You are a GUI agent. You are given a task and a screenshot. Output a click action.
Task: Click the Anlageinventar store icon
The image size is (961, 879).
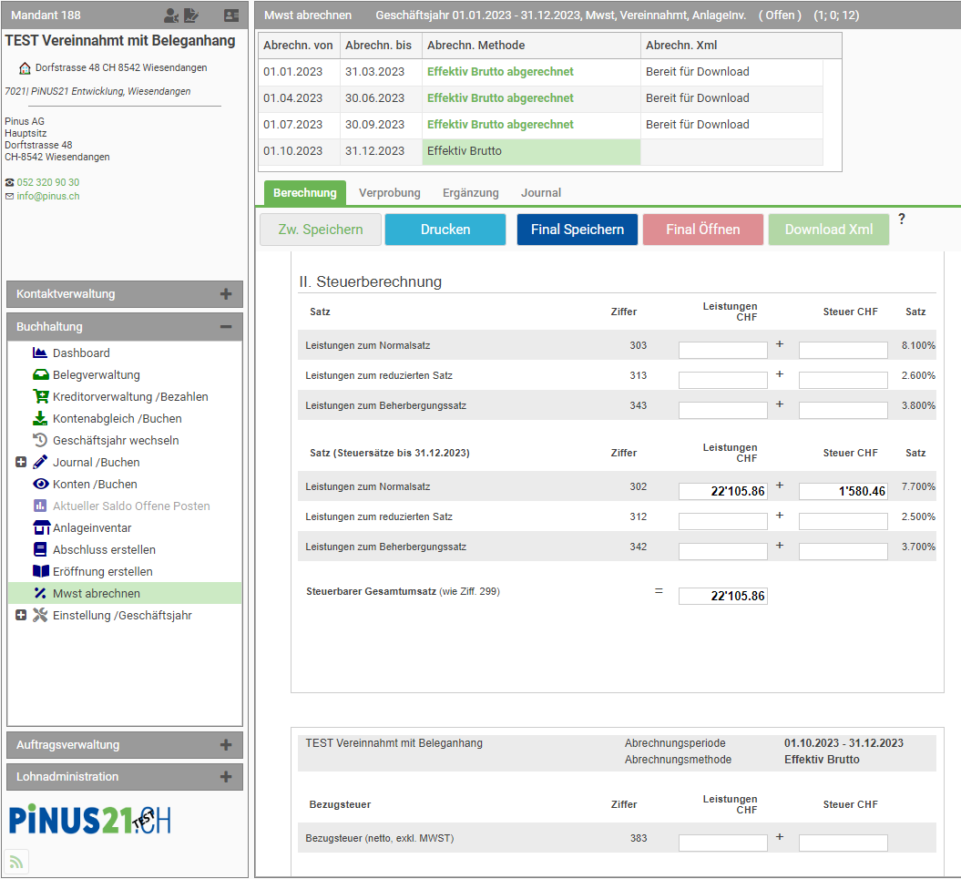pos(41,528)
